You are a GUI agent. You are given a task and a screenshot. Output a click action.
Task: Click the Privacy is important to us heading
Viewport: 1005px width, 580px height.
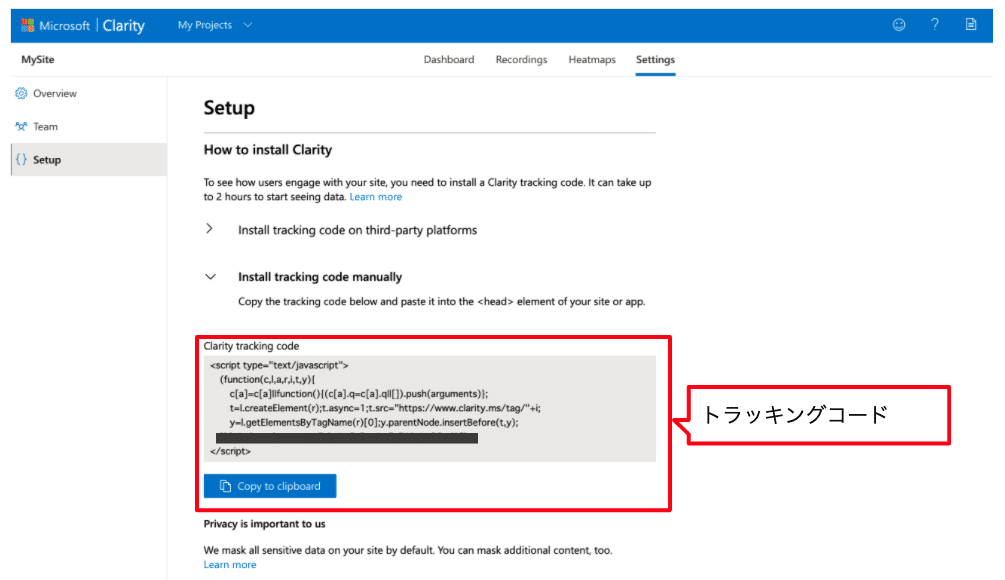264,524
